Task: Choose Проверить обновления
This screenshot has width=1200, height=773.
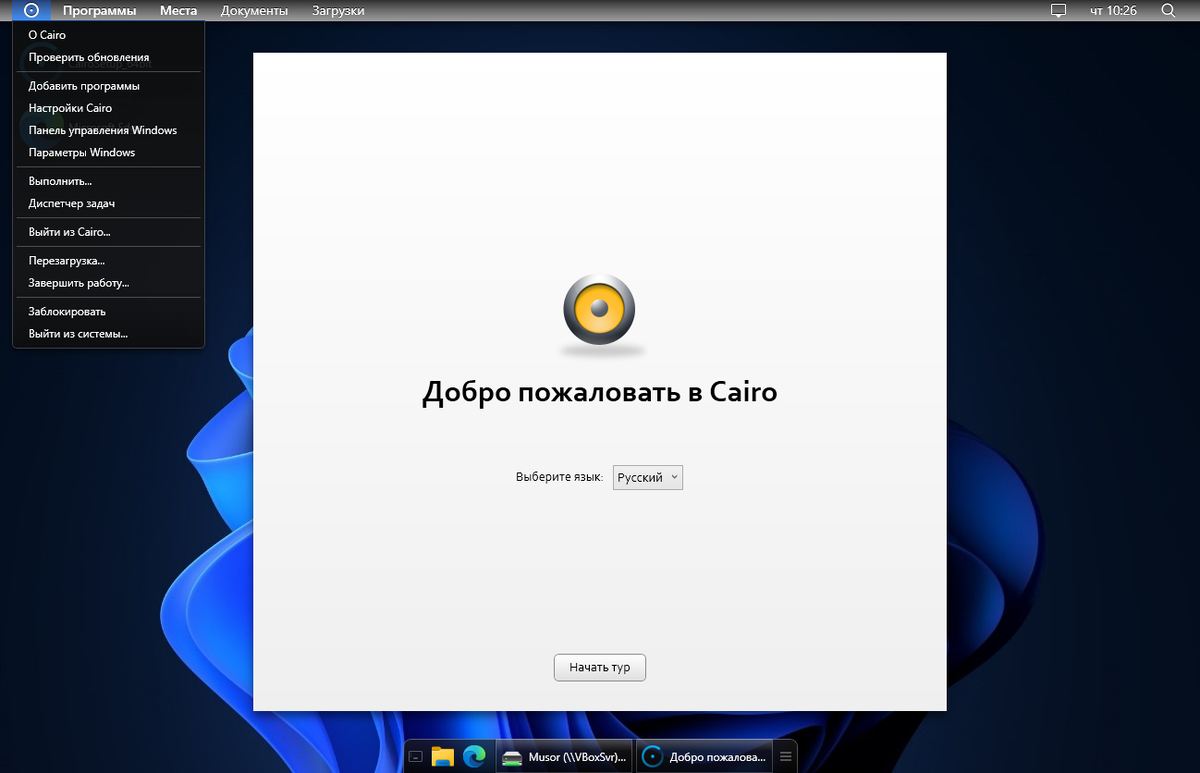Action: pos(108,57)
